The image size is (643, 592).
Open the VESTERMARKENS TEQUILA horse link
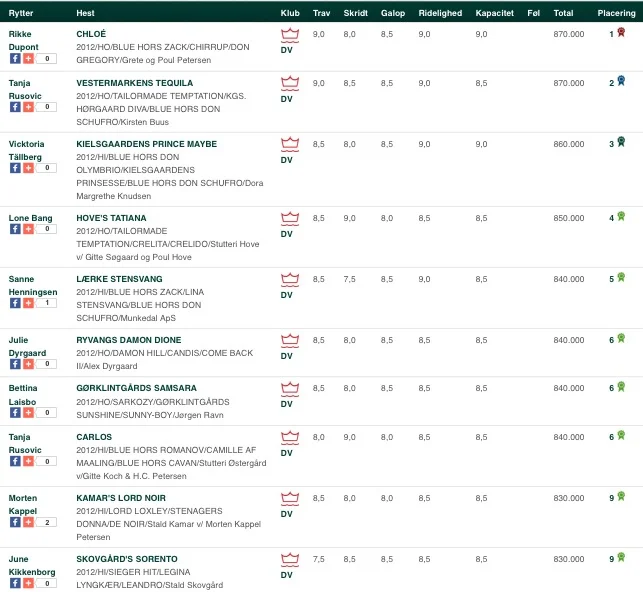(135, 83)
